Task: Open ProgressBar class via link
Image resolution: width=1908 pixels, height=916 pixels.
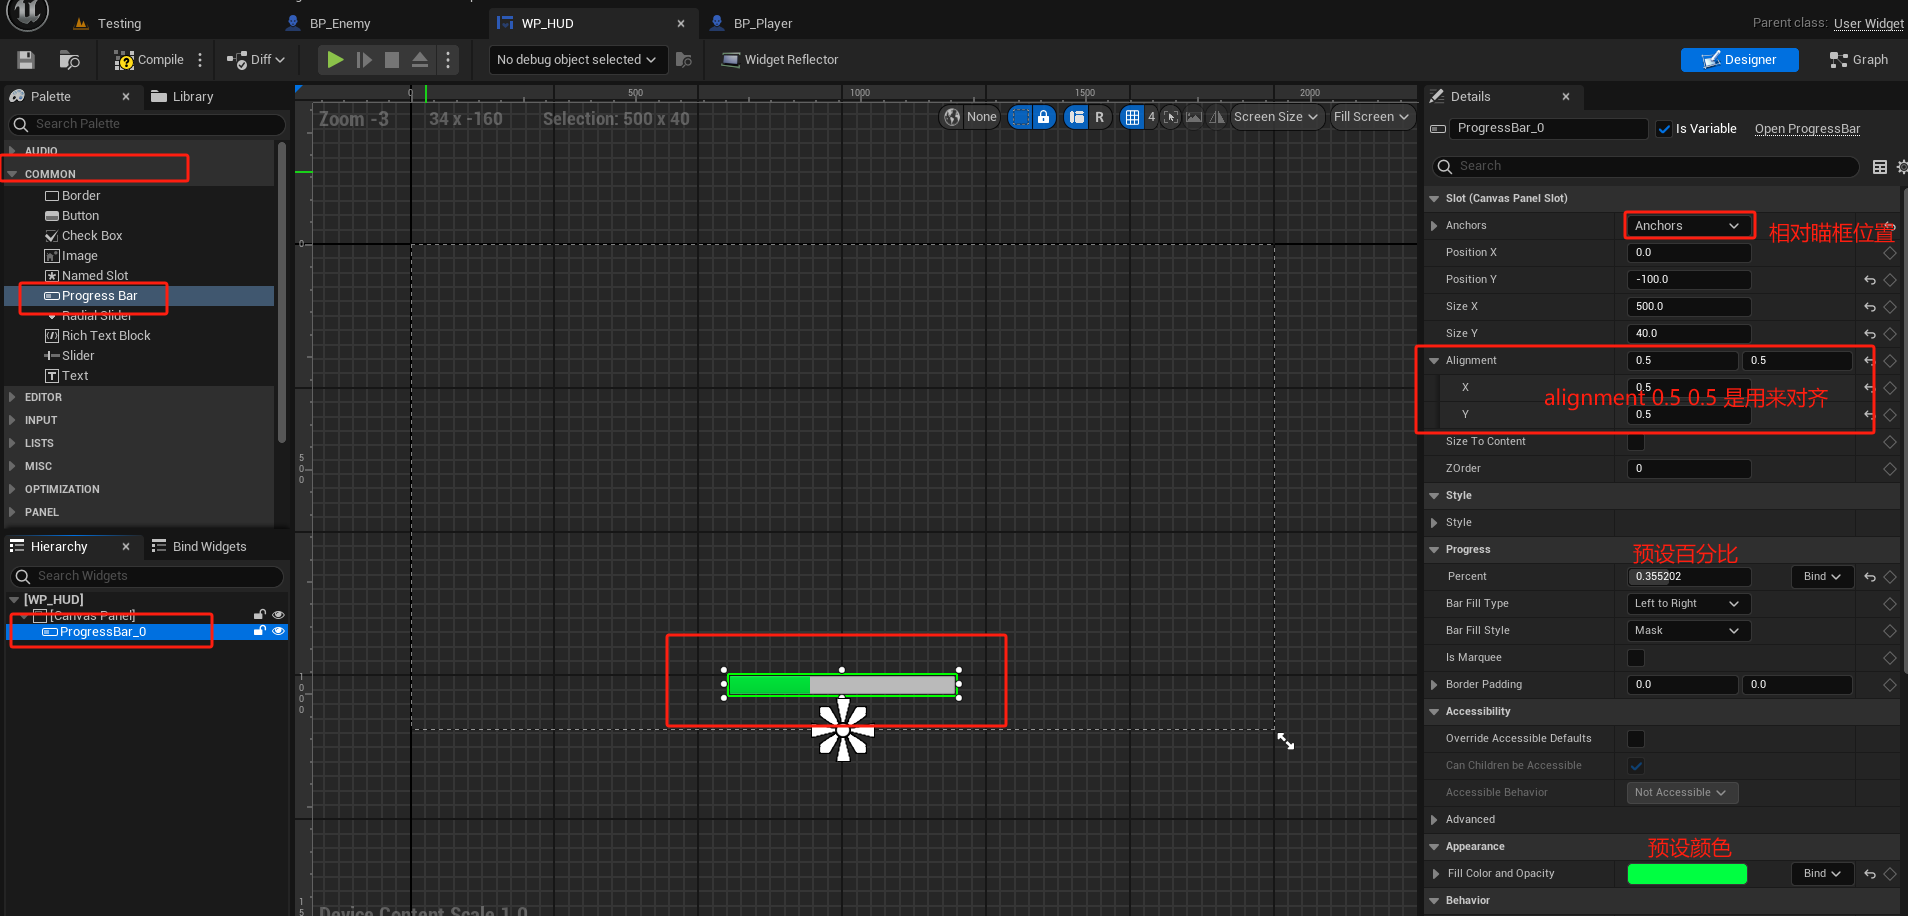Action: tap(1807, 129)
